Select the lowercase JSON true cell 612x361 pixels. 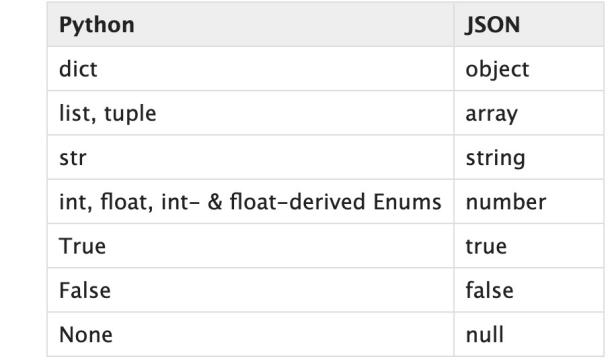pos(529,246)
